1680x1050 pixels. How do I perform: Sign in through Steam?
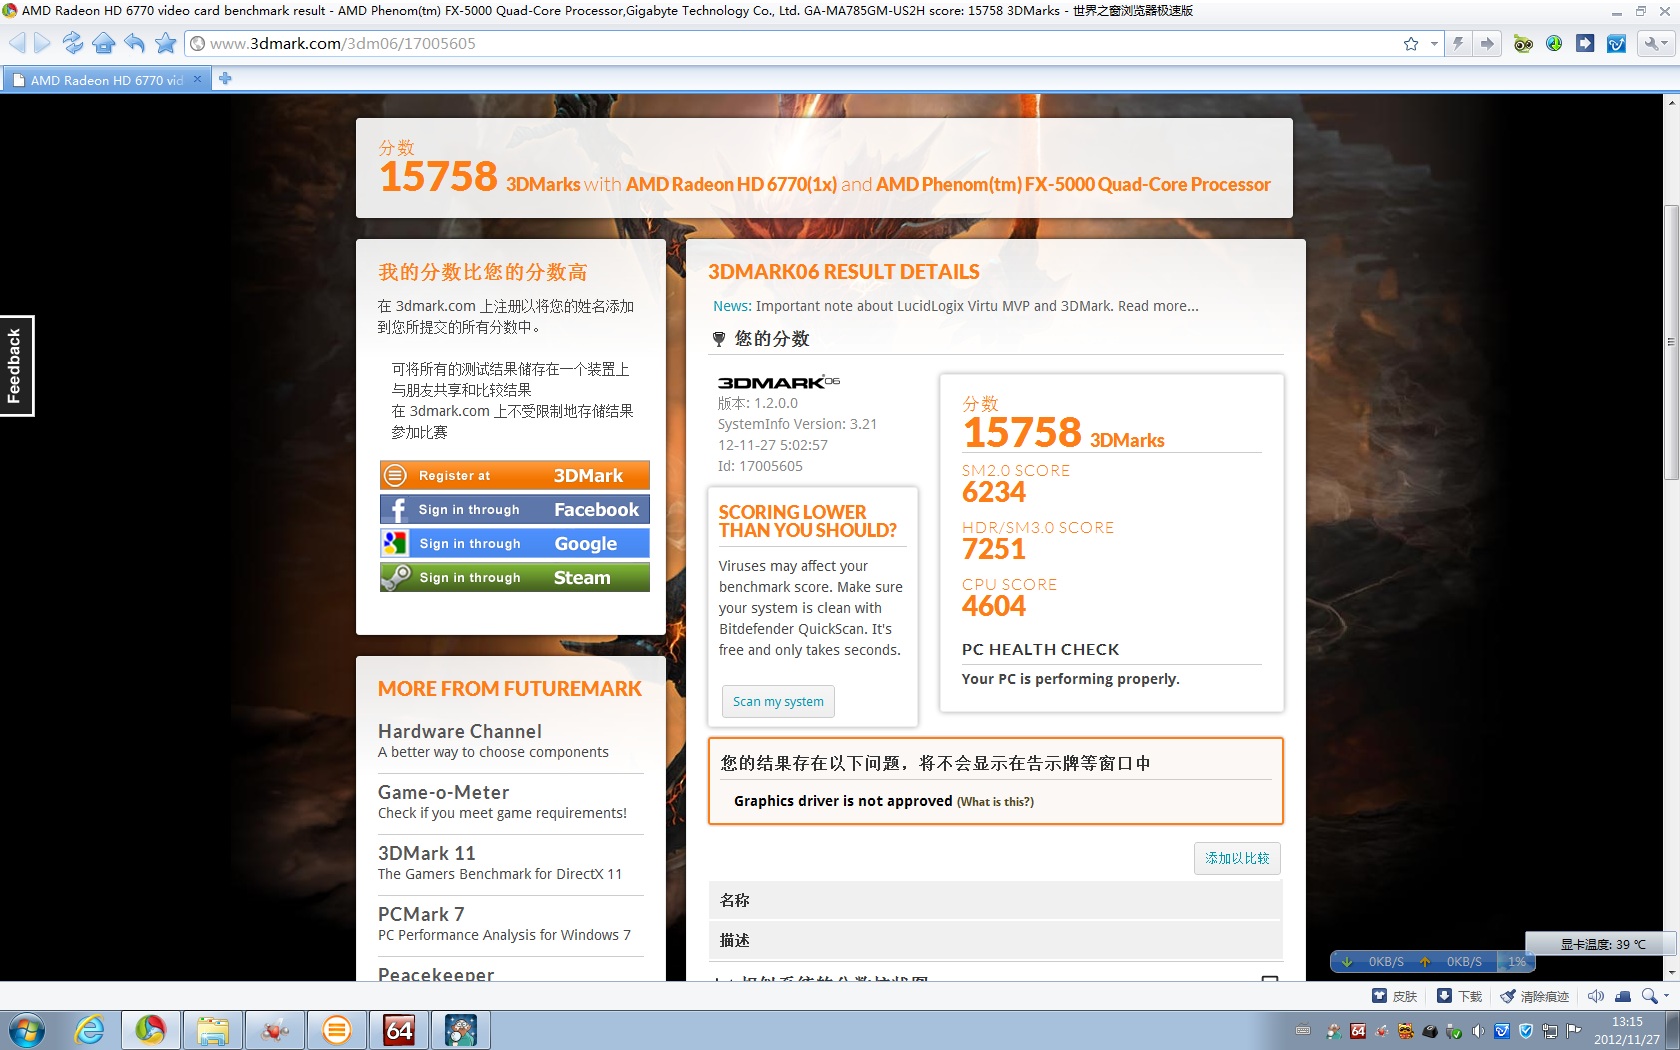coord(514,577)
